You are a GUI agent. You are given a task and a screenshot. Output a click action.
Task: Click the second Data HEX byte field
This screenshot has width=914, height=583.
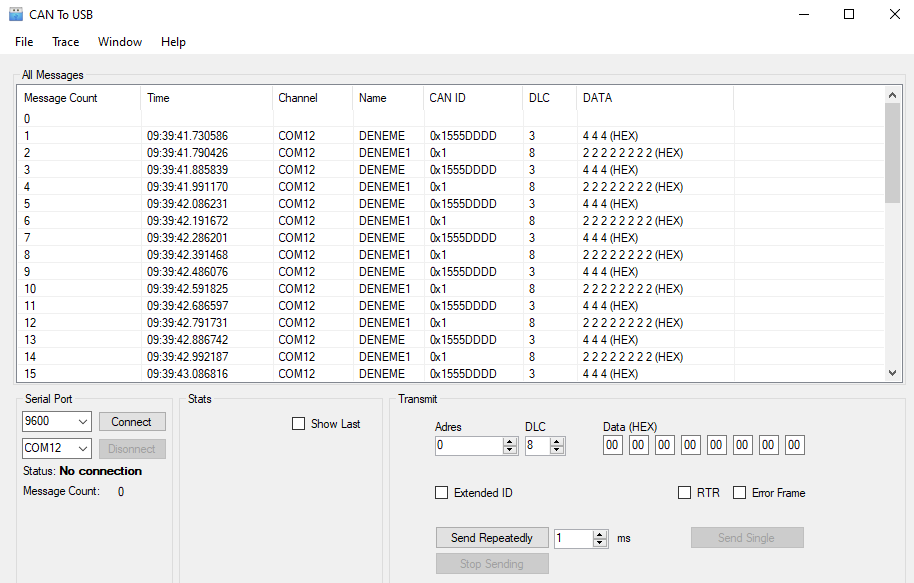[x=638, y=445]
